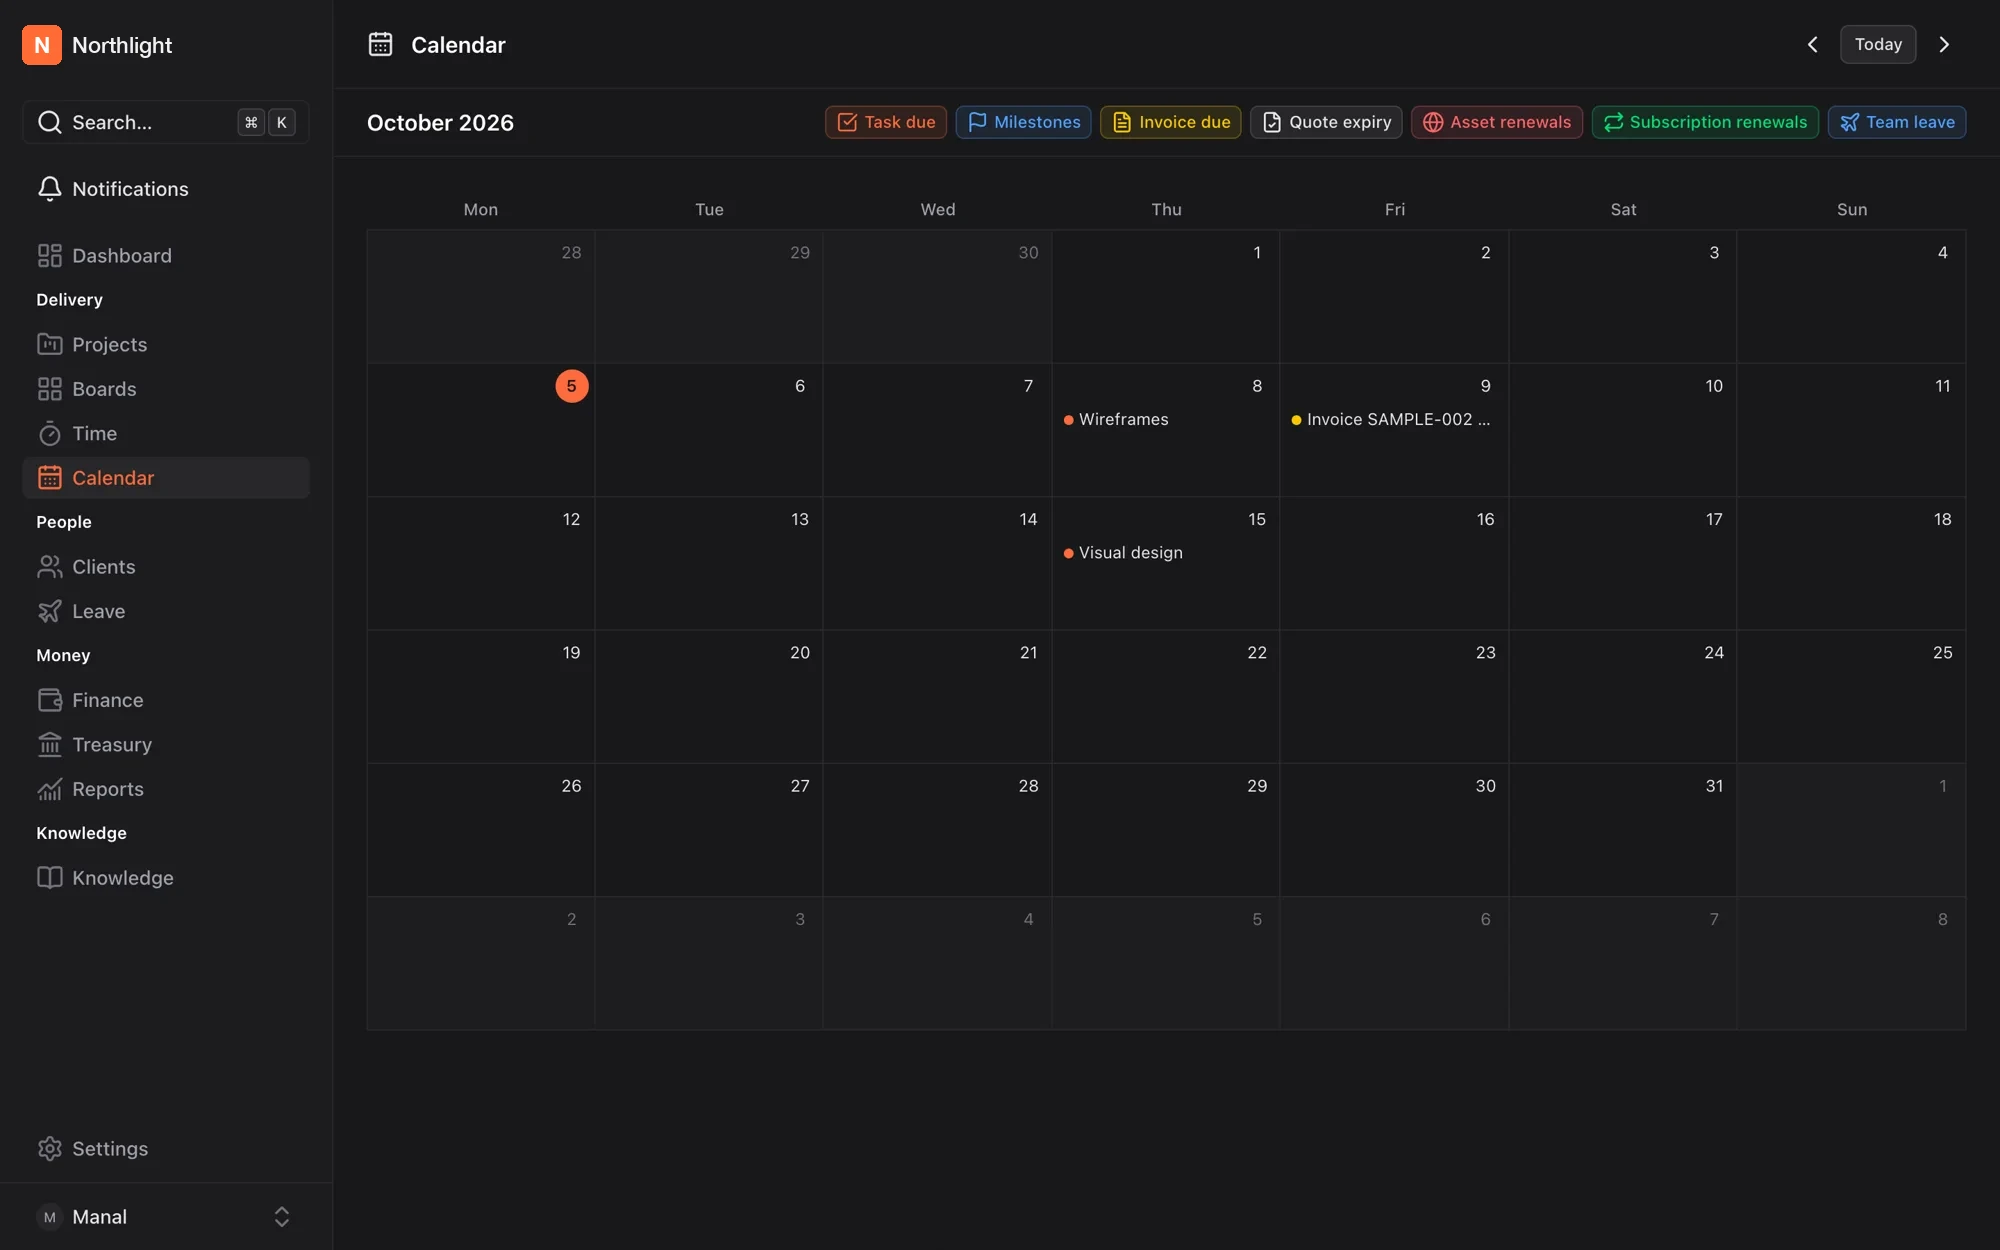Click the Northlight logo icon
Screen dimensions: 2000x1250
[x=42, y=45]
